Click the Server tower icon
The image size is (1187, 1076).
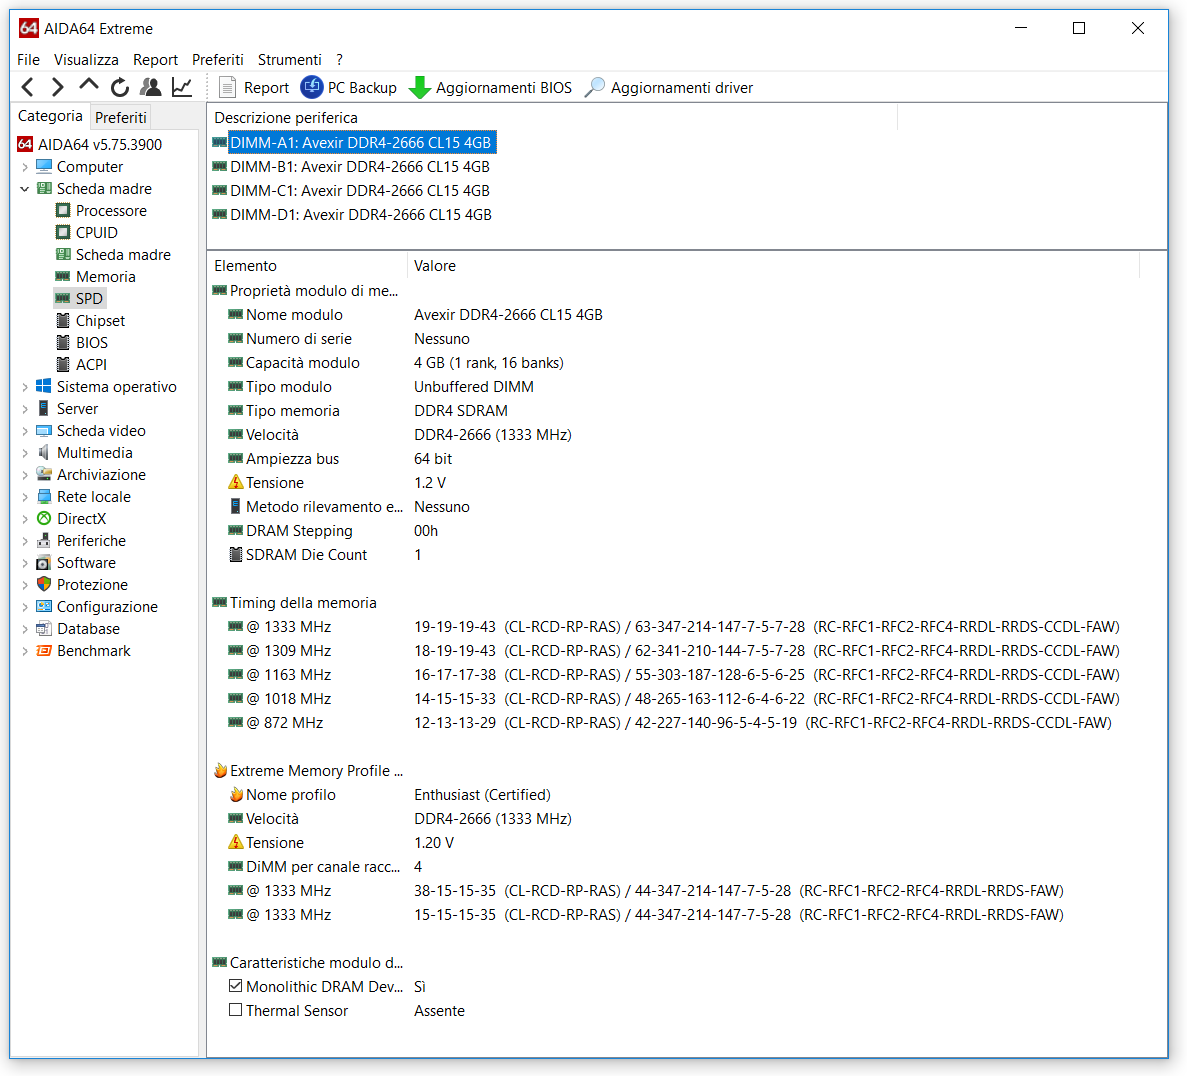(x=44, y=408)
